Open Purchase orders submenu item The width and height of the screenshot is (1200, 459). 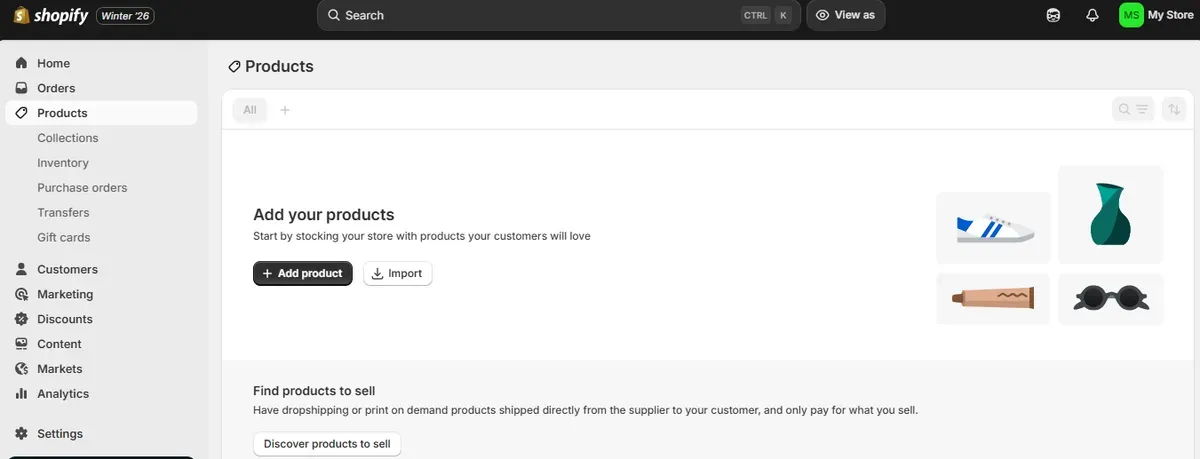82,188
